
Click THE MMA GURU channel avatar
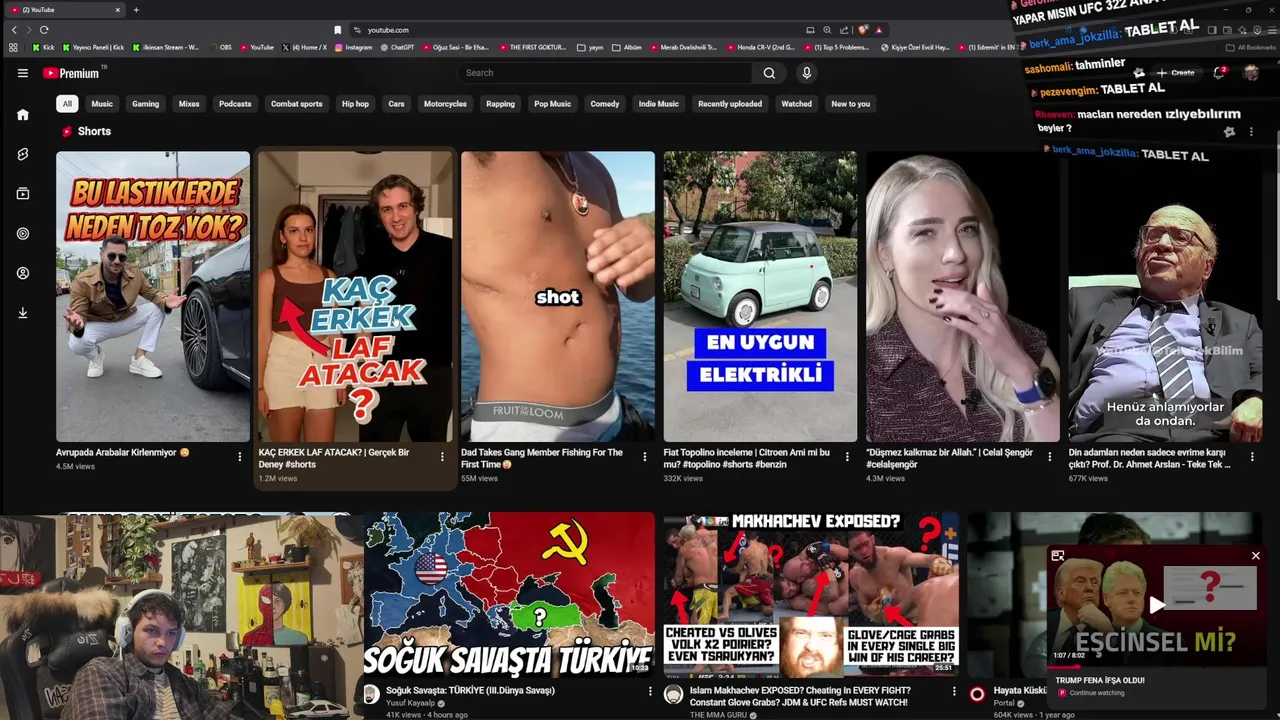point(673,694)
